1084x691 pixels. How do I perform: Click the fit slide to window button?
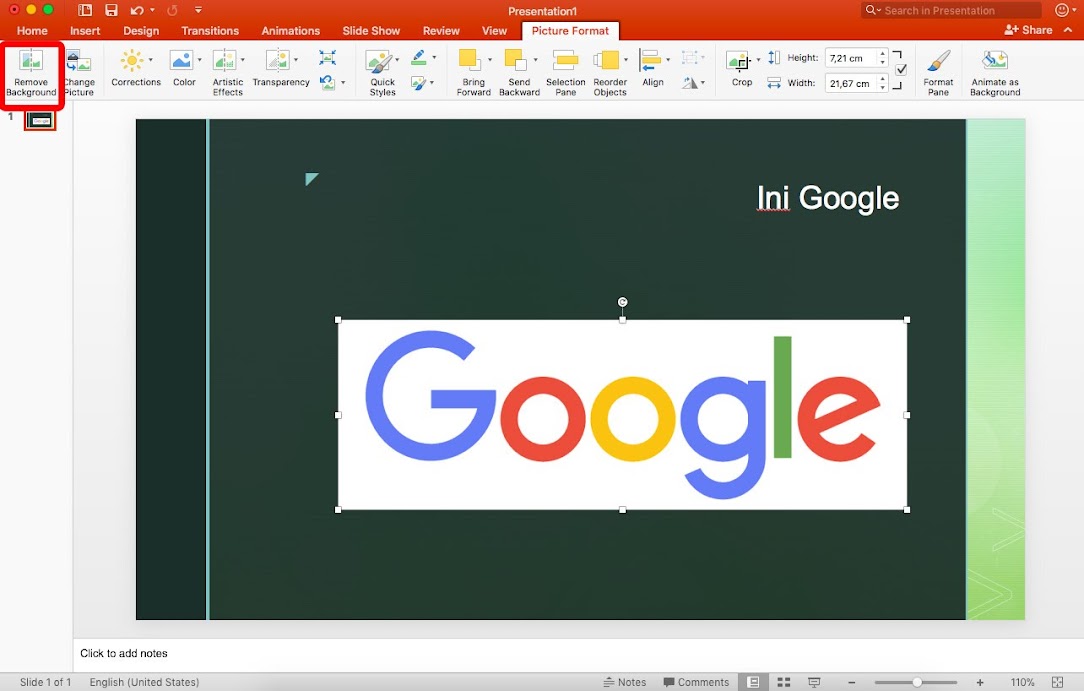pos(1058,682)
